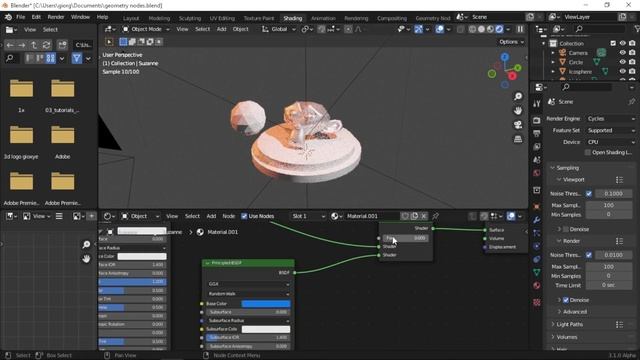Toggle render Denoise checkbox
This screenshot has height=360, width=640.
pos(566,300)
